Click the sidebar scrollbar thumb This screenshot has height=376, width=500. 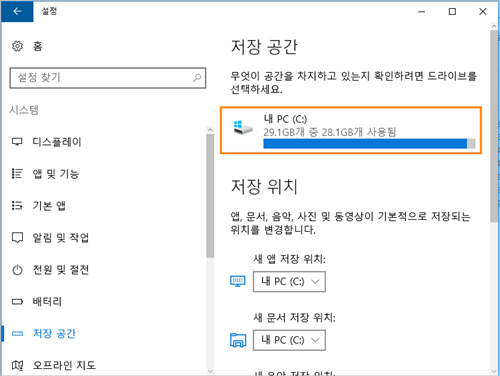[210, 196]
